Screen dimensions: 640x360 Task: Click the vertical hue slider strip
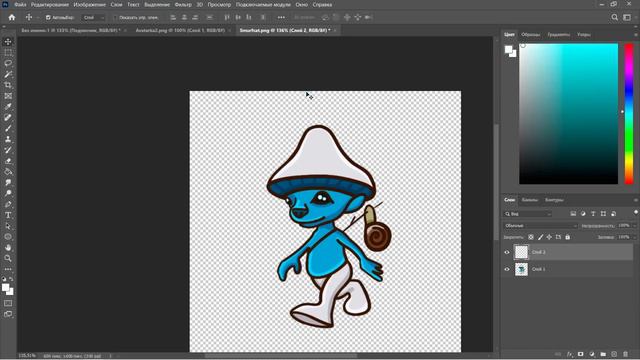(629, 114)
